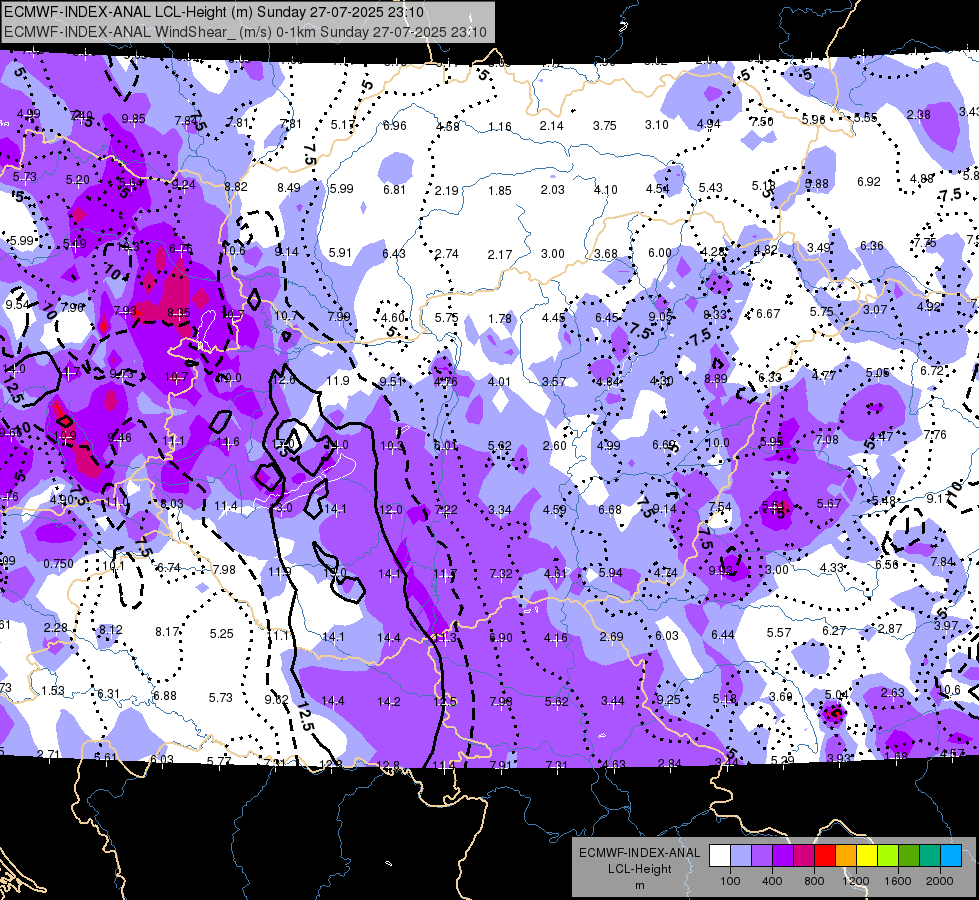Screen dimensions: 979x900
Task: Click the legend text LCL-Height
Action: 639,869
